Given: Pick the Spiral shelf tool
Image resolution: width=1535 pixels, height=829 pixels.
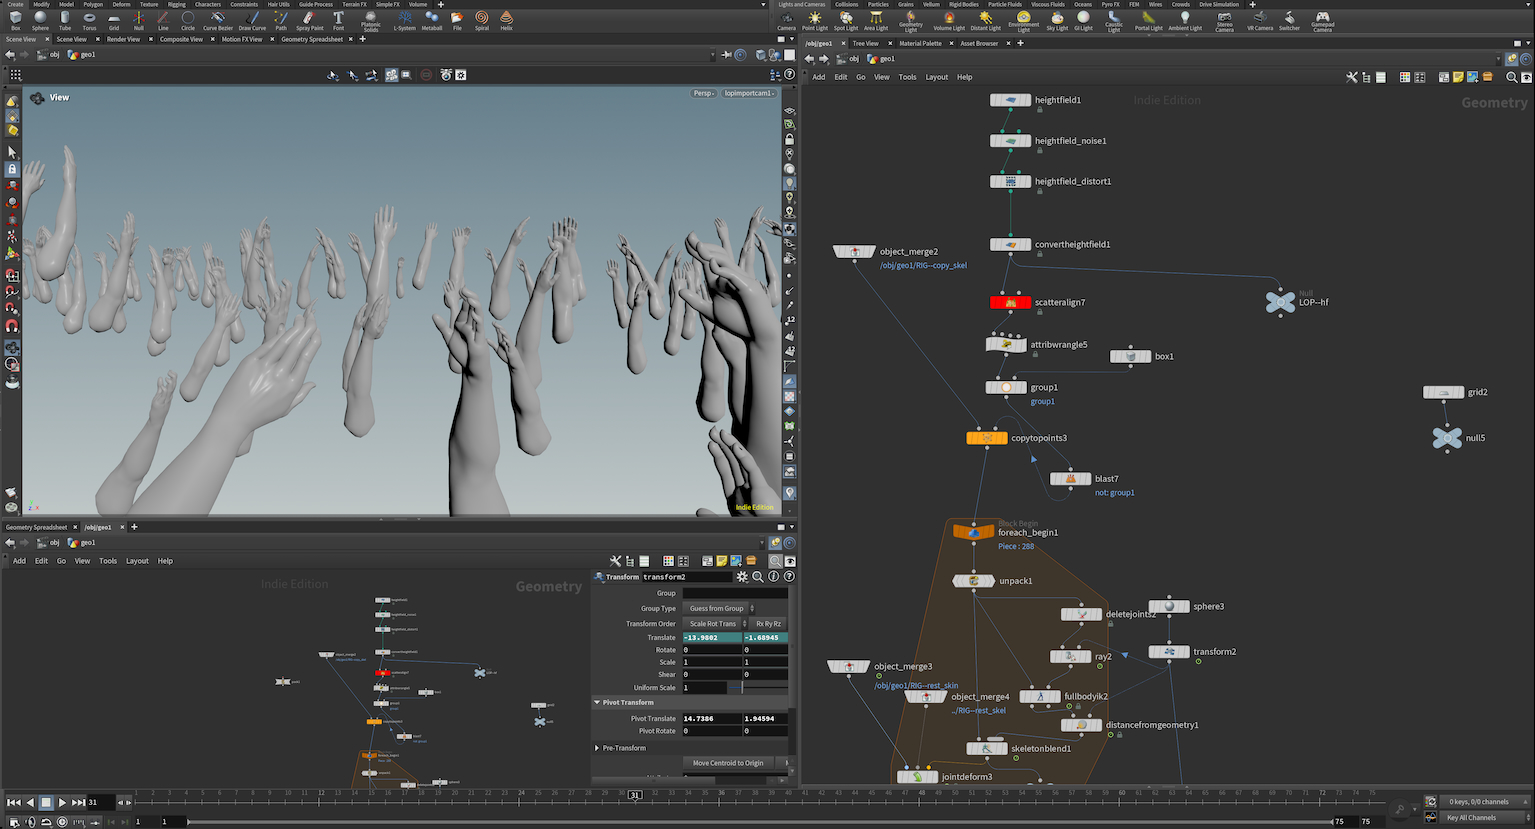Looking at the screenshot, I should click(481, 20).
